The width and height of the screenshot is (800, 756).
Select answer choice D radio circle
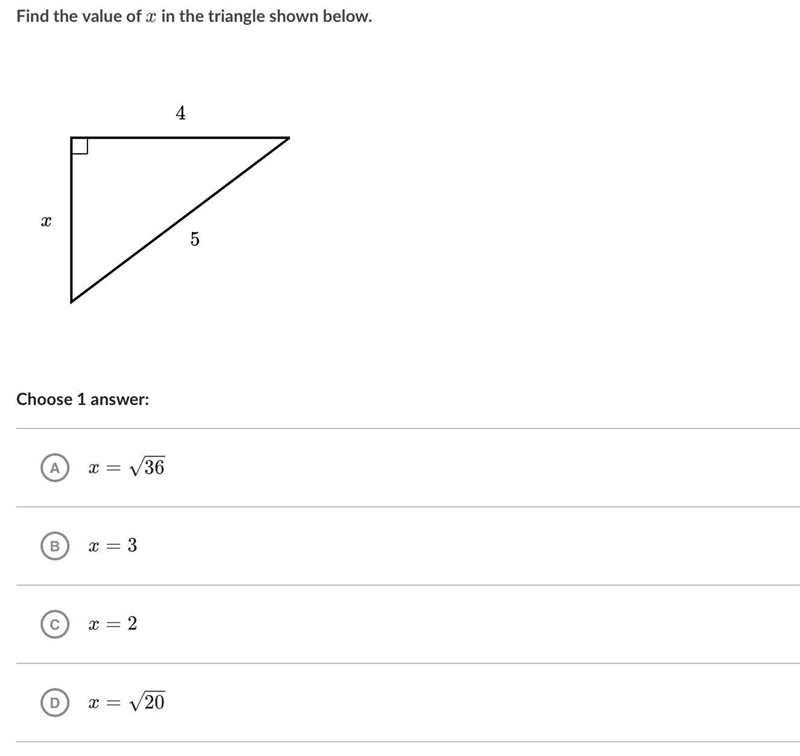(55, 702)
